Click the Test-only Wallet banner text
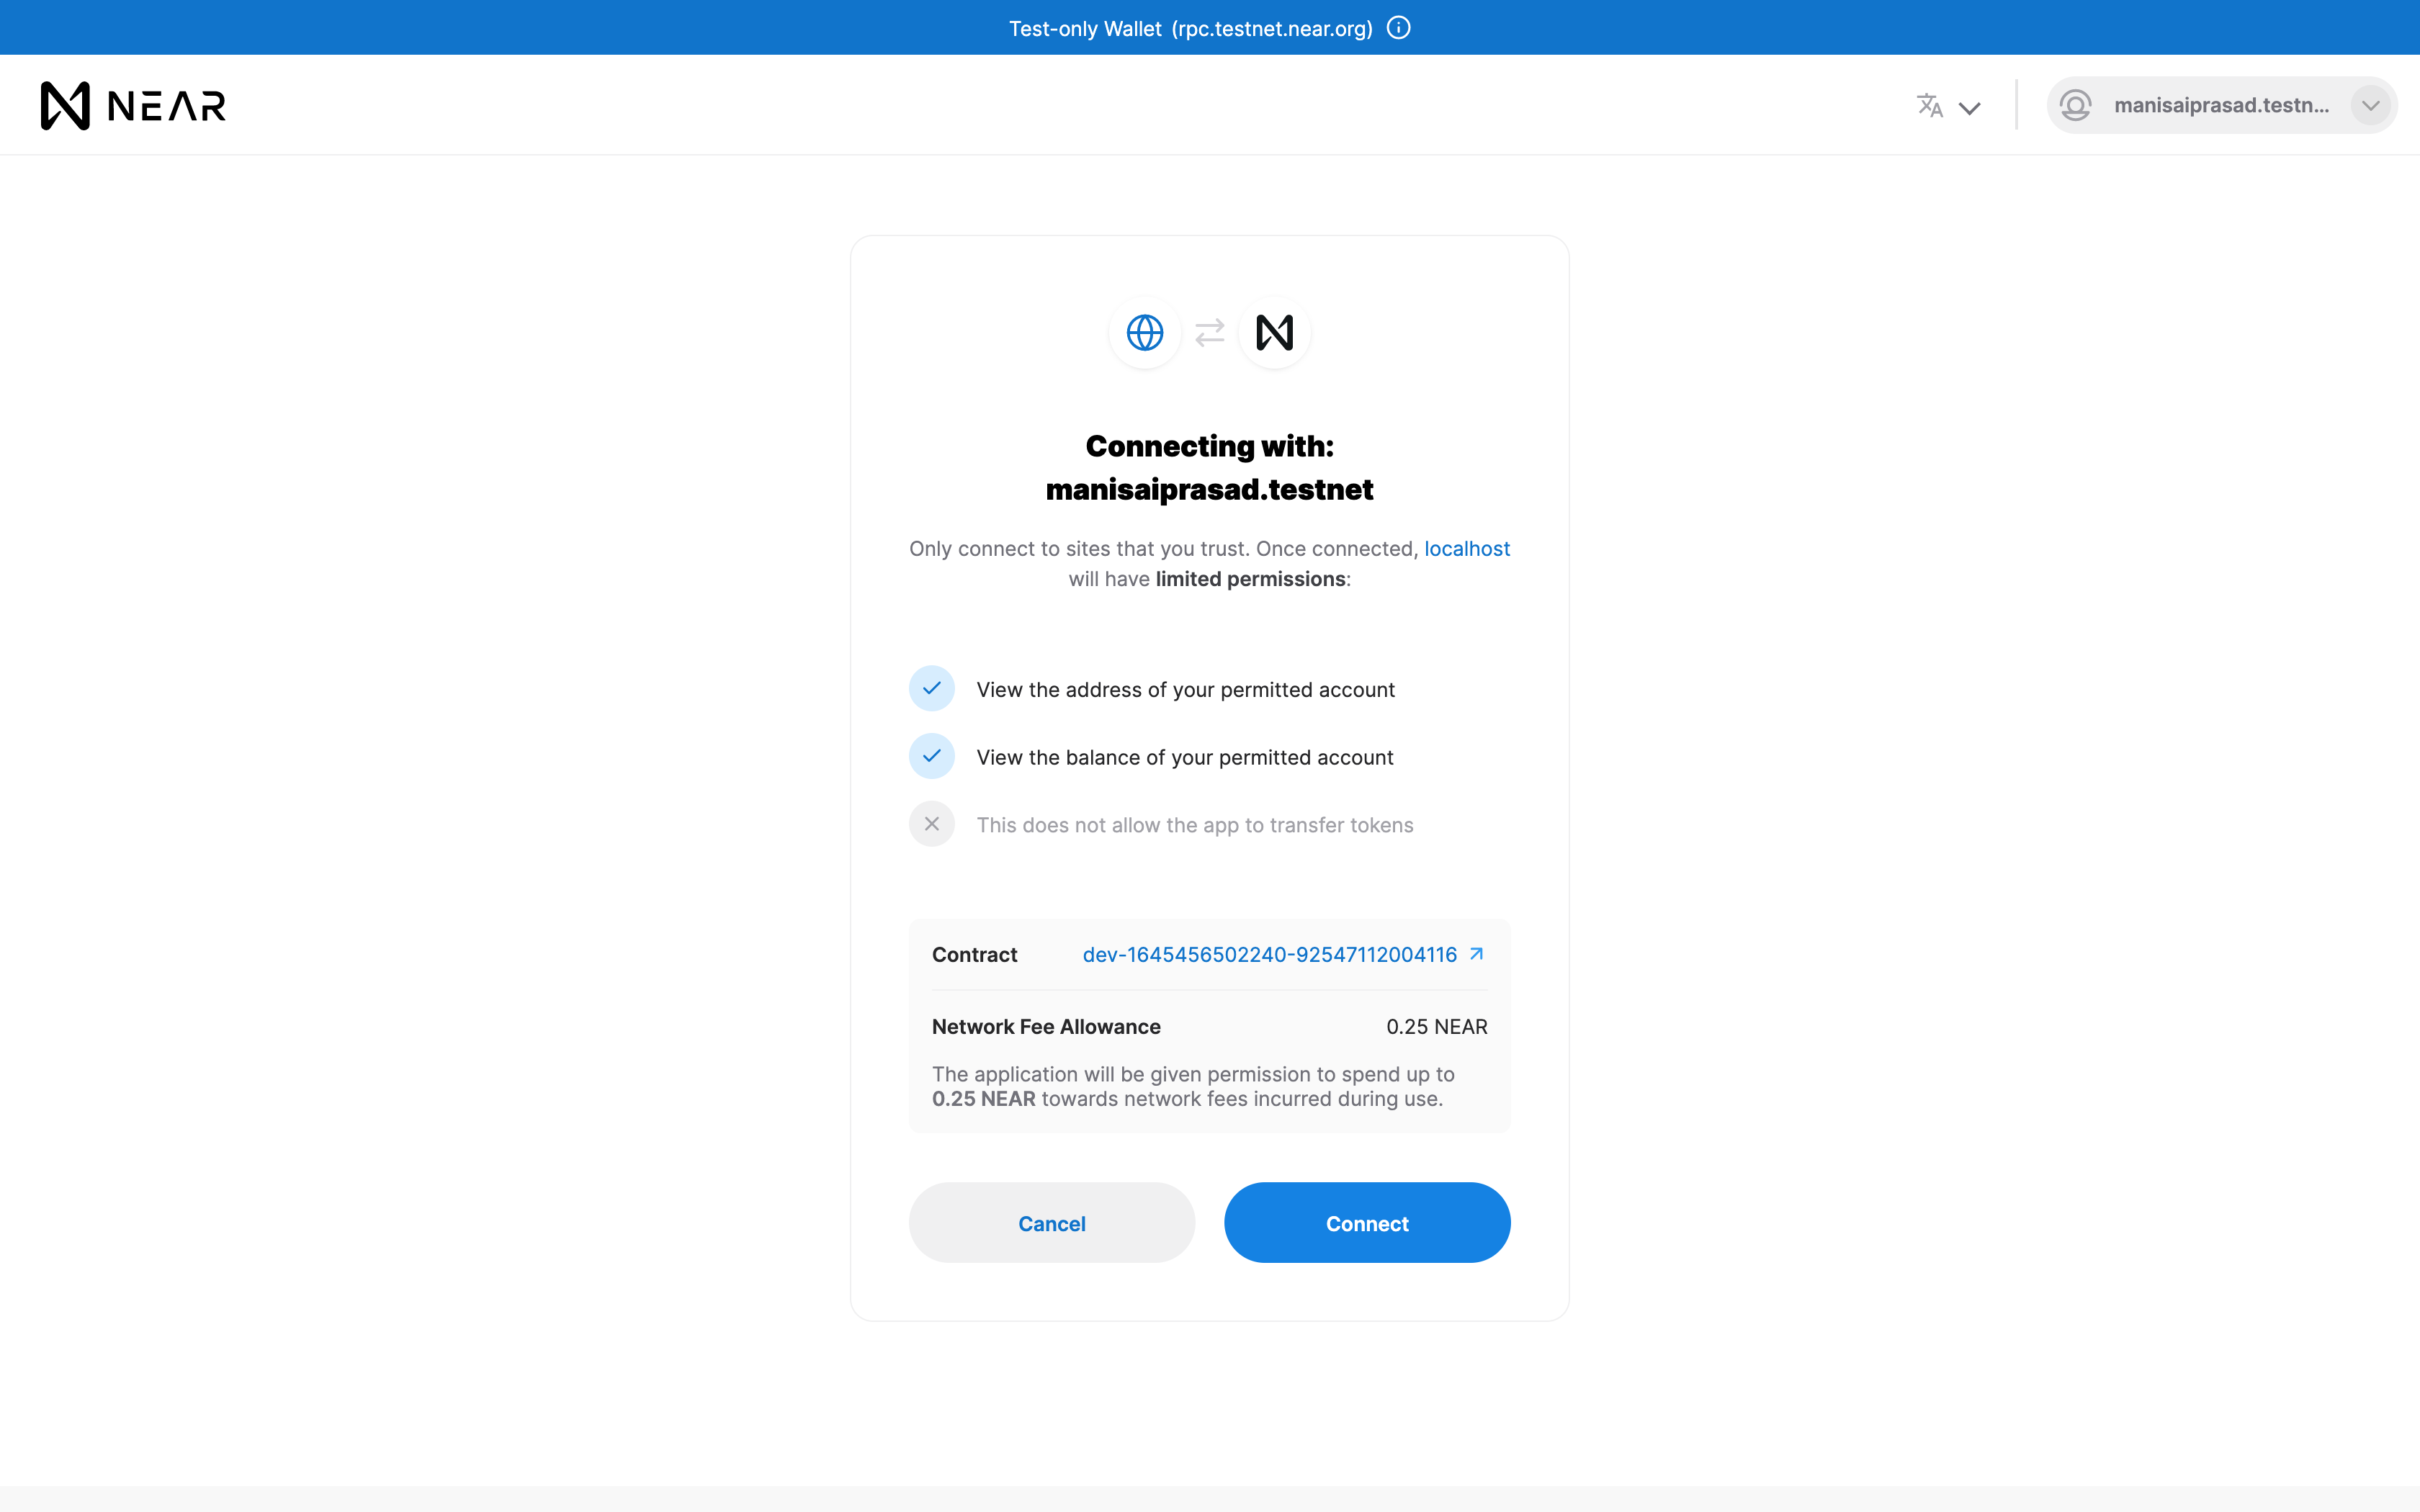Screen dimensions: 2420x1512 [x=1190, y=28]
